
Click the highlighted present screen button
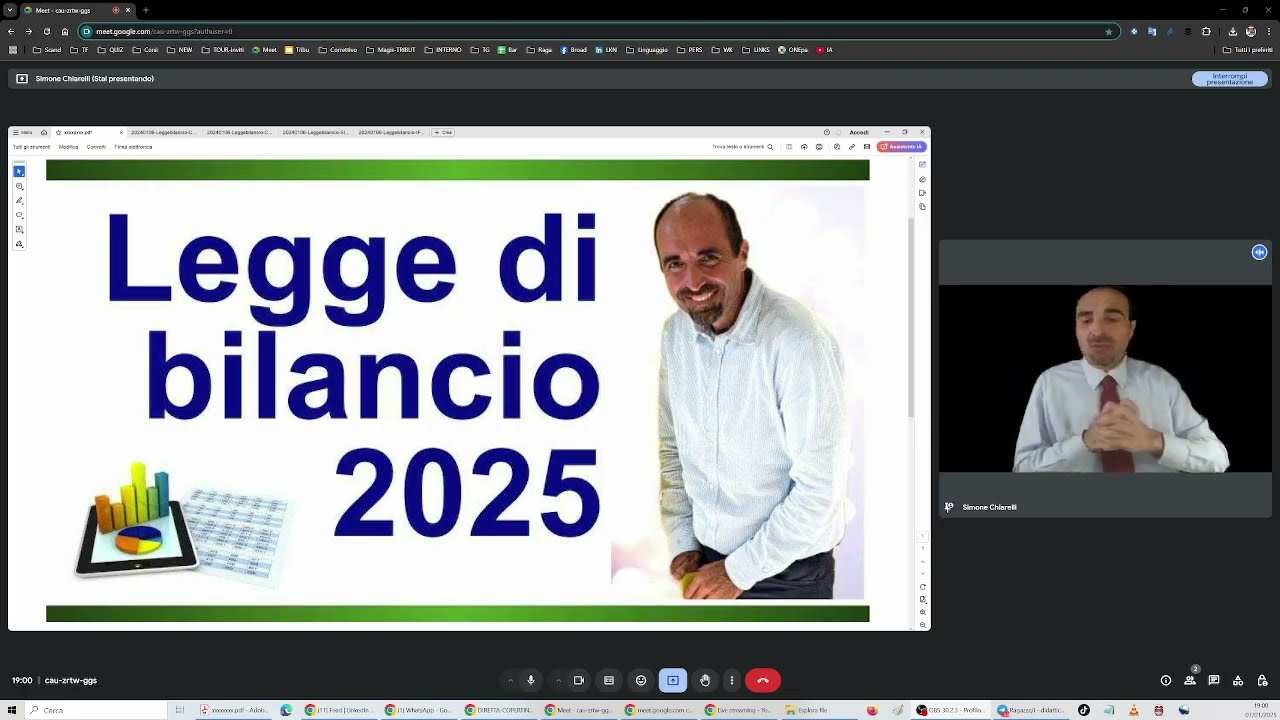(x=673, y=680)
